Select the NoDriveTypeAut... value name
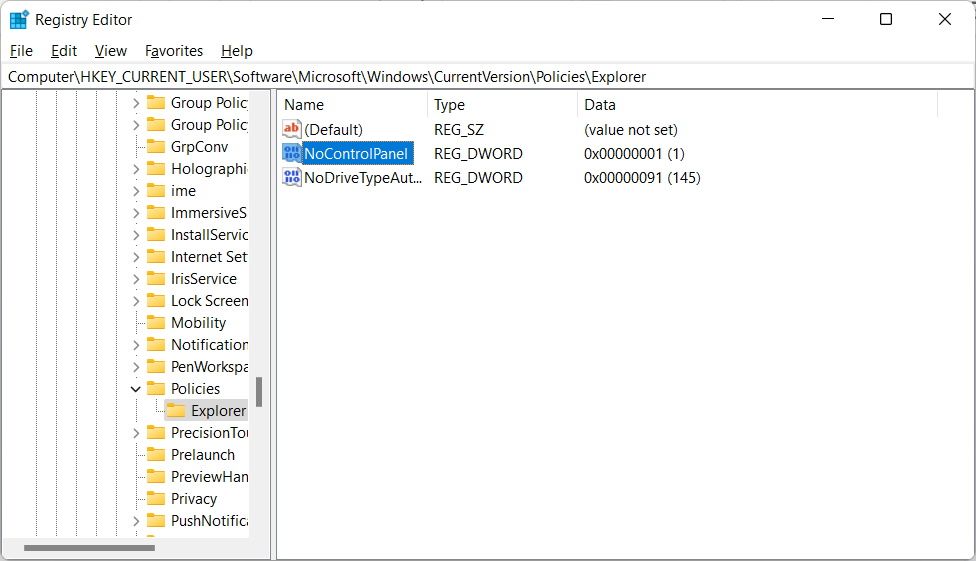This screenshot has width=976, height=561. (363, 177)
